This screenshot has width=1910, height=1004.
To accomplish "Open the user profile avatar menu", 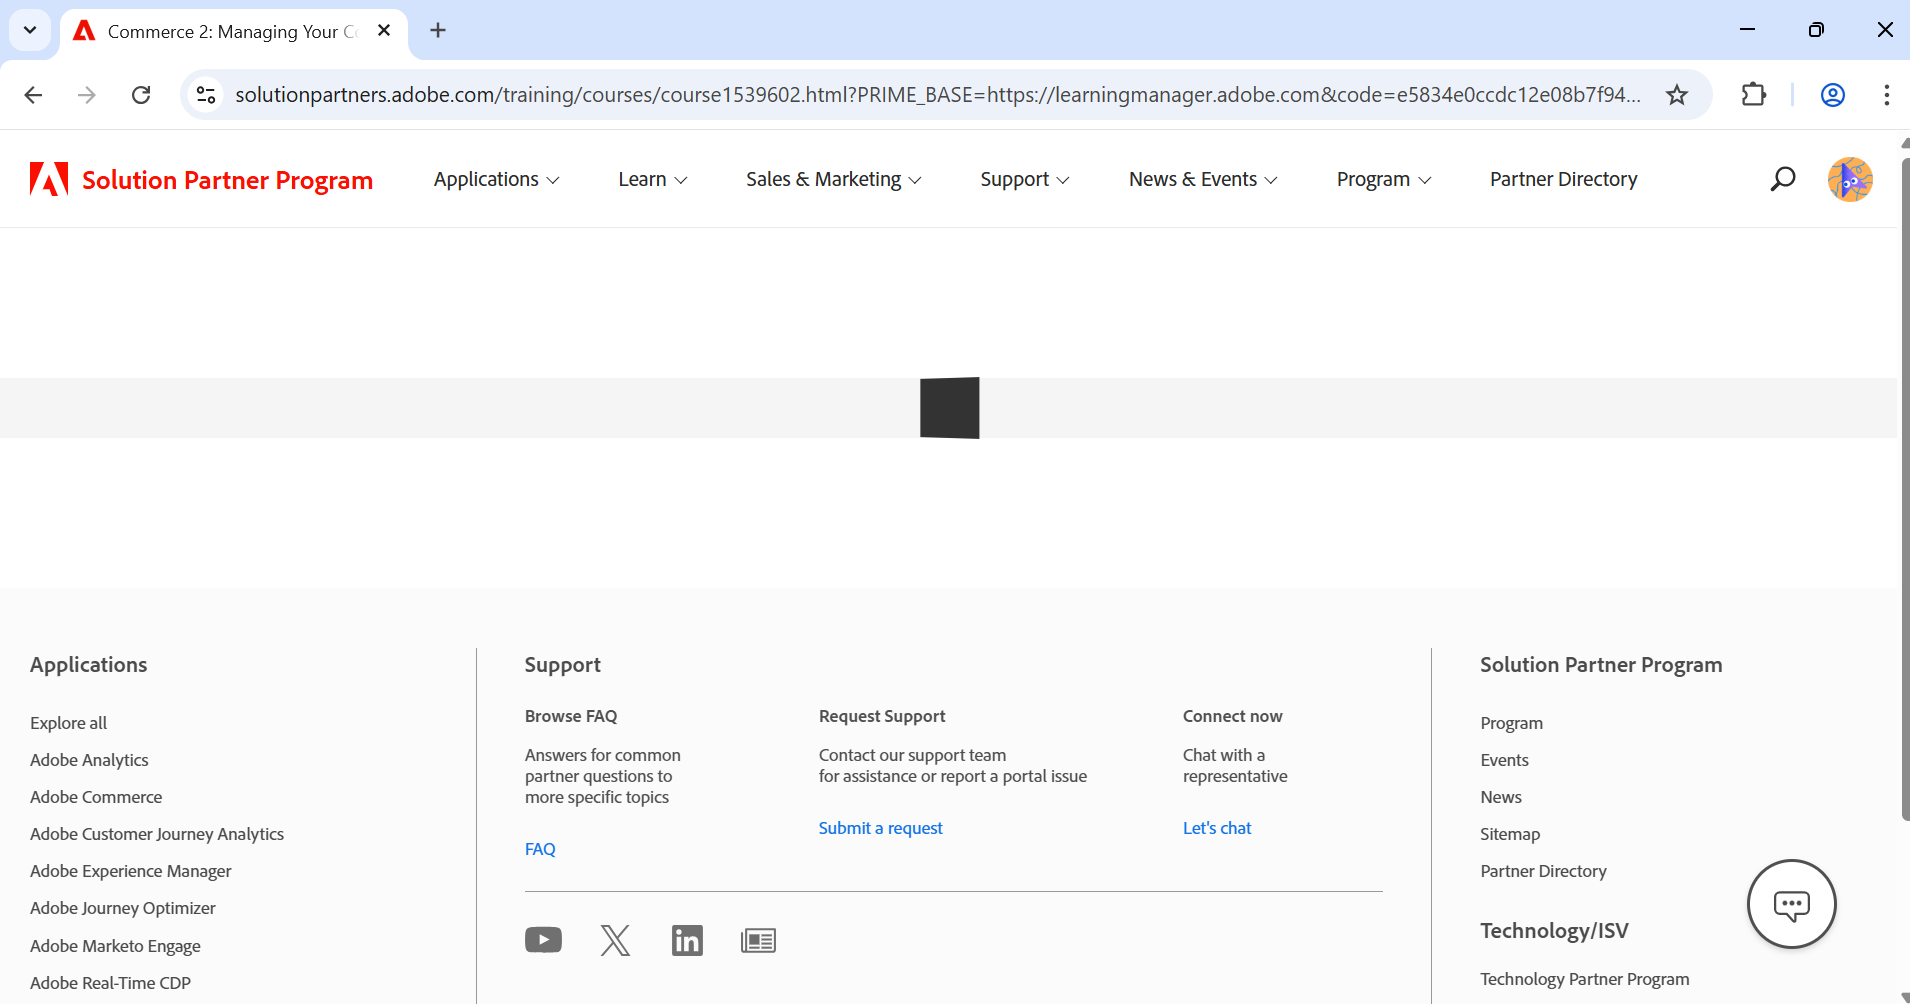I will click(x=1850, y=180).
